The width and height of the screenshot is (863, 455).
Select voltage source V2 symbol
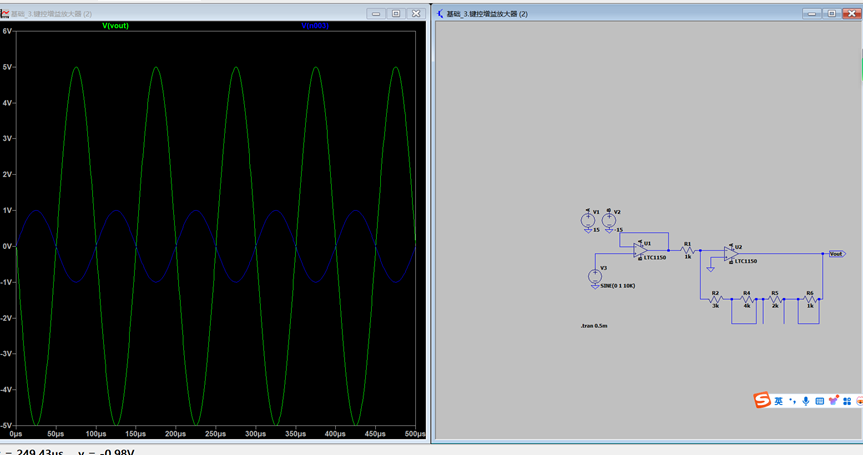pos(609,221)
